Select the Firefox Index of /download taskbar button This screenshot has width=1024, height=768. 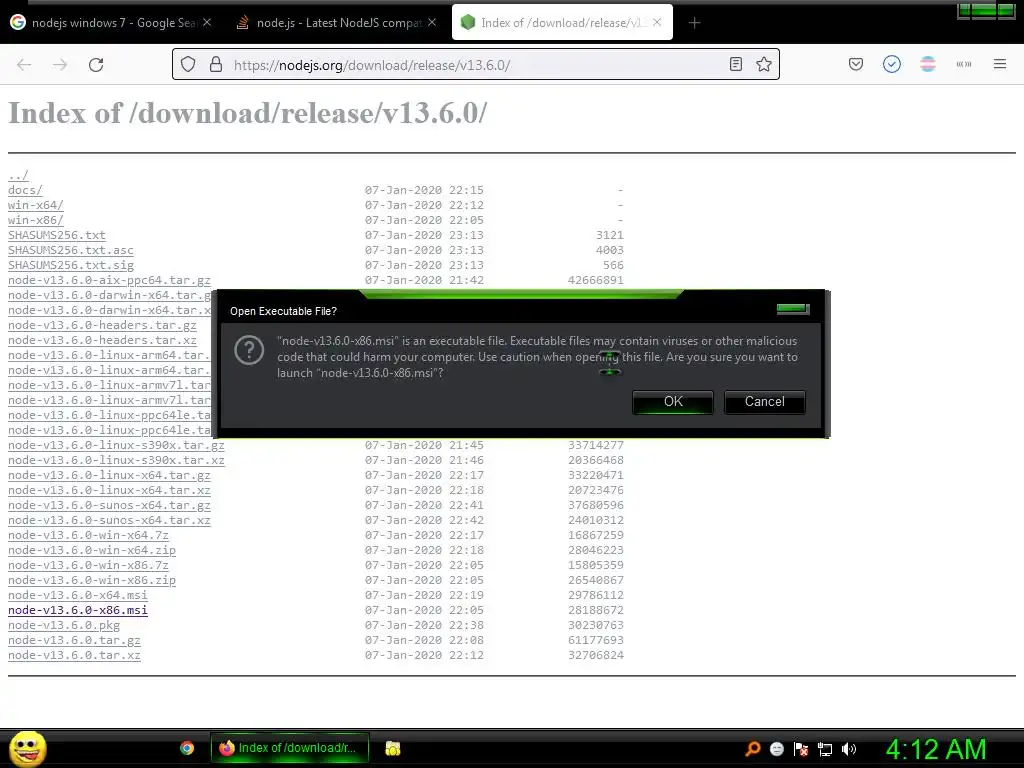point(289,748)
